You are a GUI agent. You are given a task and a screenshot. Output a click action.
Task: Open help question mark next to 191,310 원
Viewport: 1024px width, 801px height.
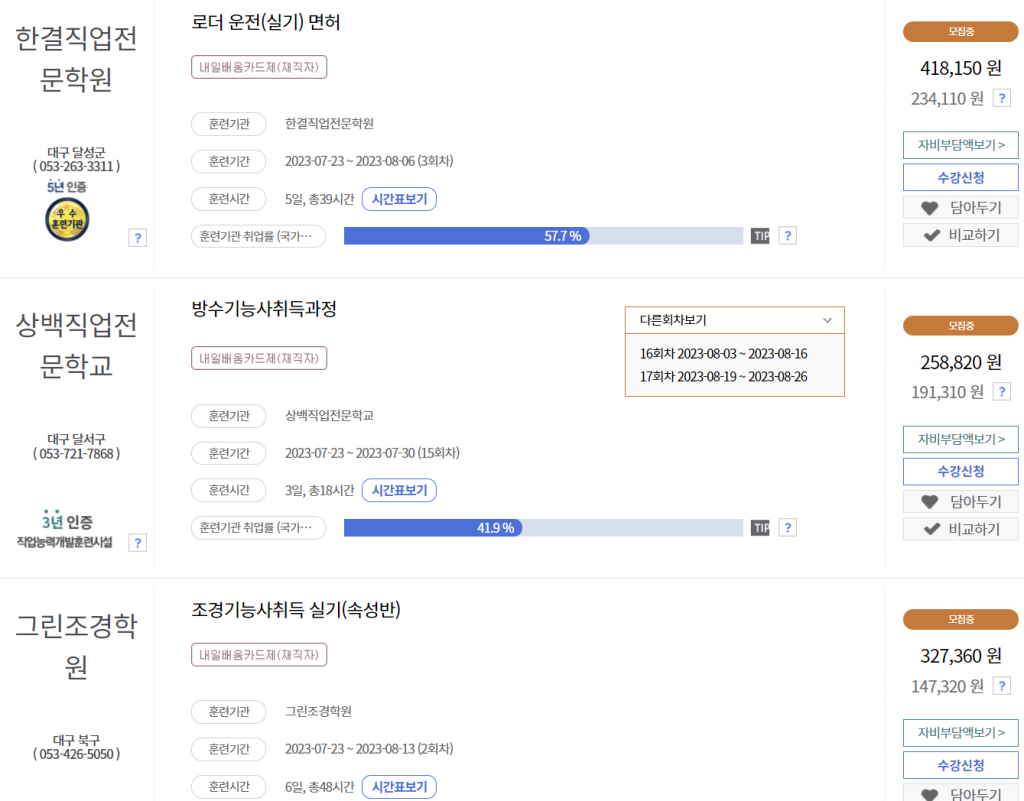pyautogui.click(x=1002, y=391)
